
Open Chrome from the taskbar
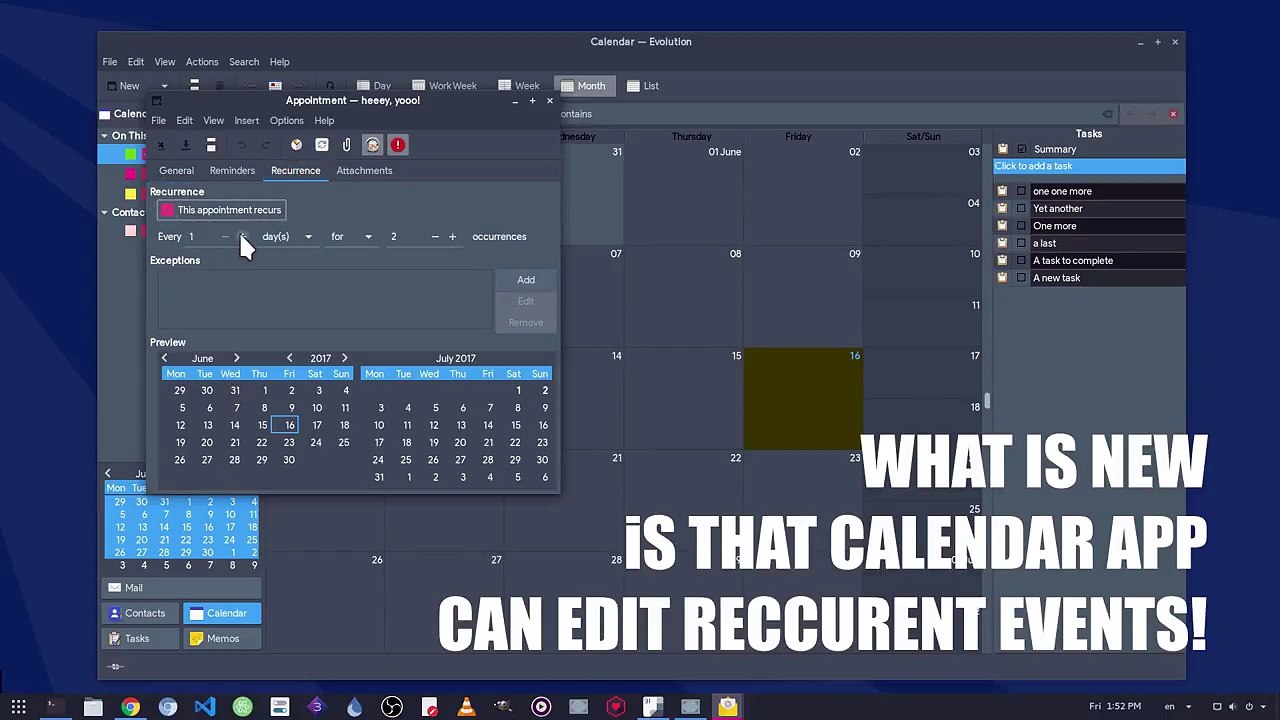point(130,707)
